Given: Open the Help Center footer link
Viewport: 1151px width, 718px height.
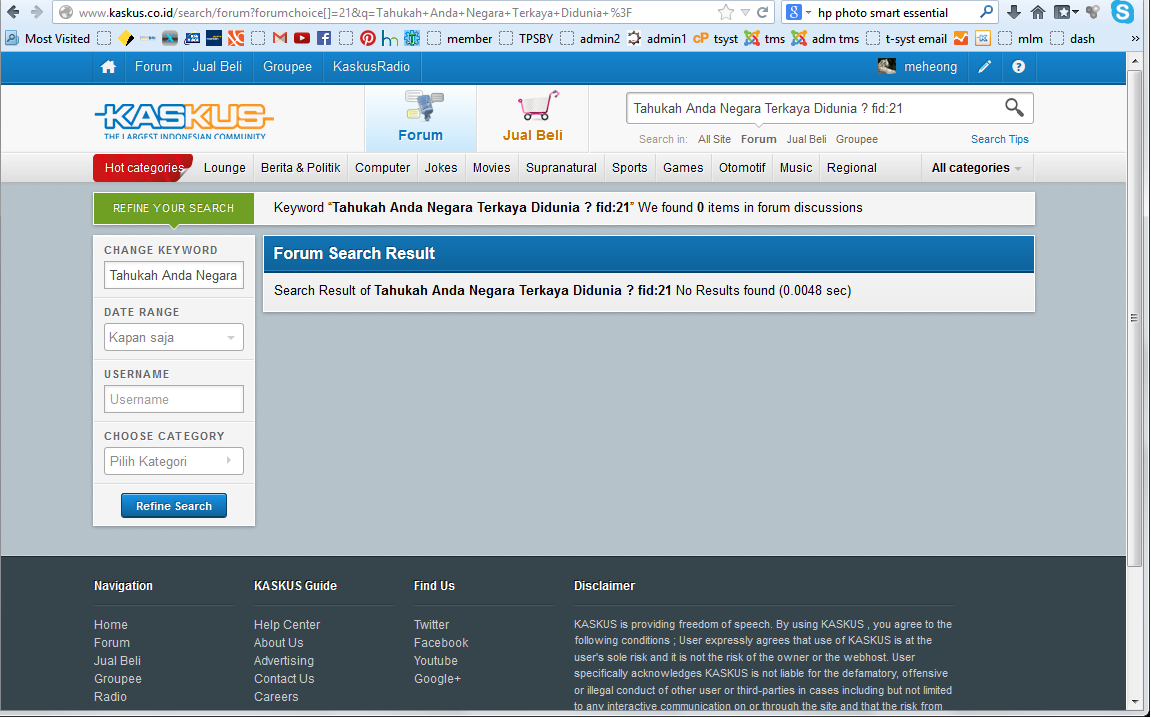Looking at the screenshot, I should (x=287, y=625).
